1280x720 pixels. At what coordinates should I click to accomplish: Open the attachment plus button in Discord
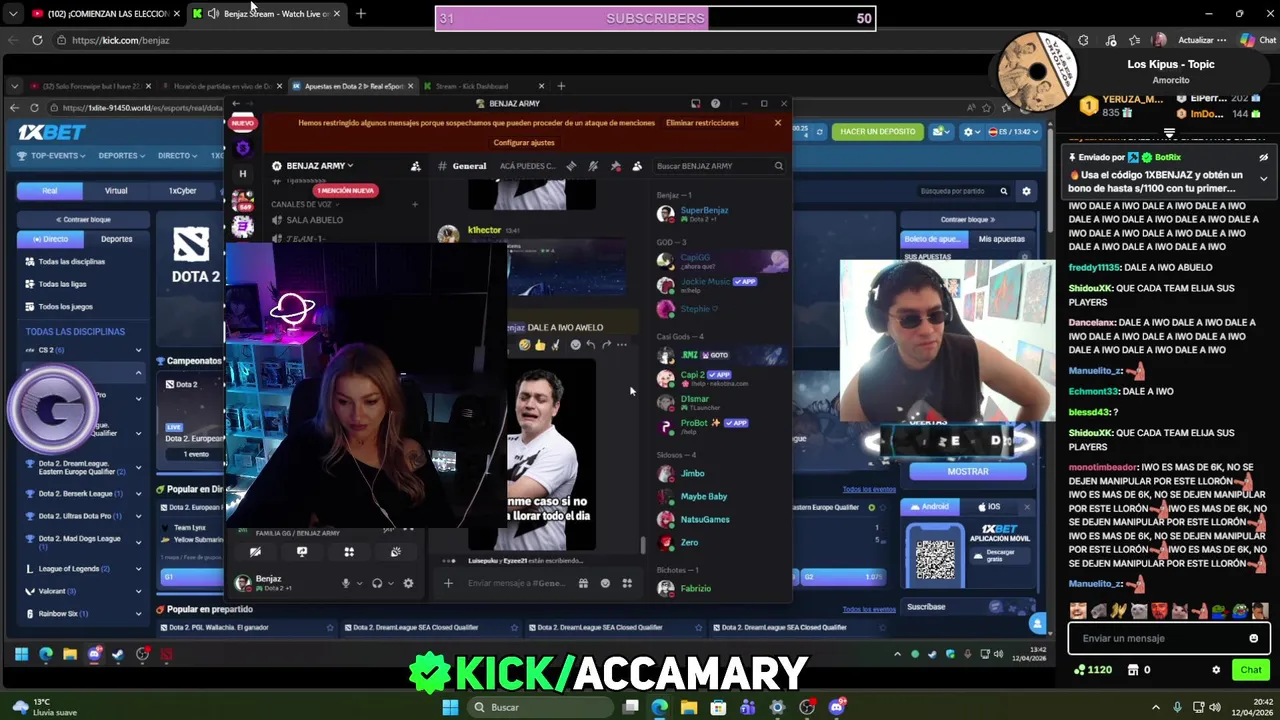pyautogui.click(x=448, y=583)
